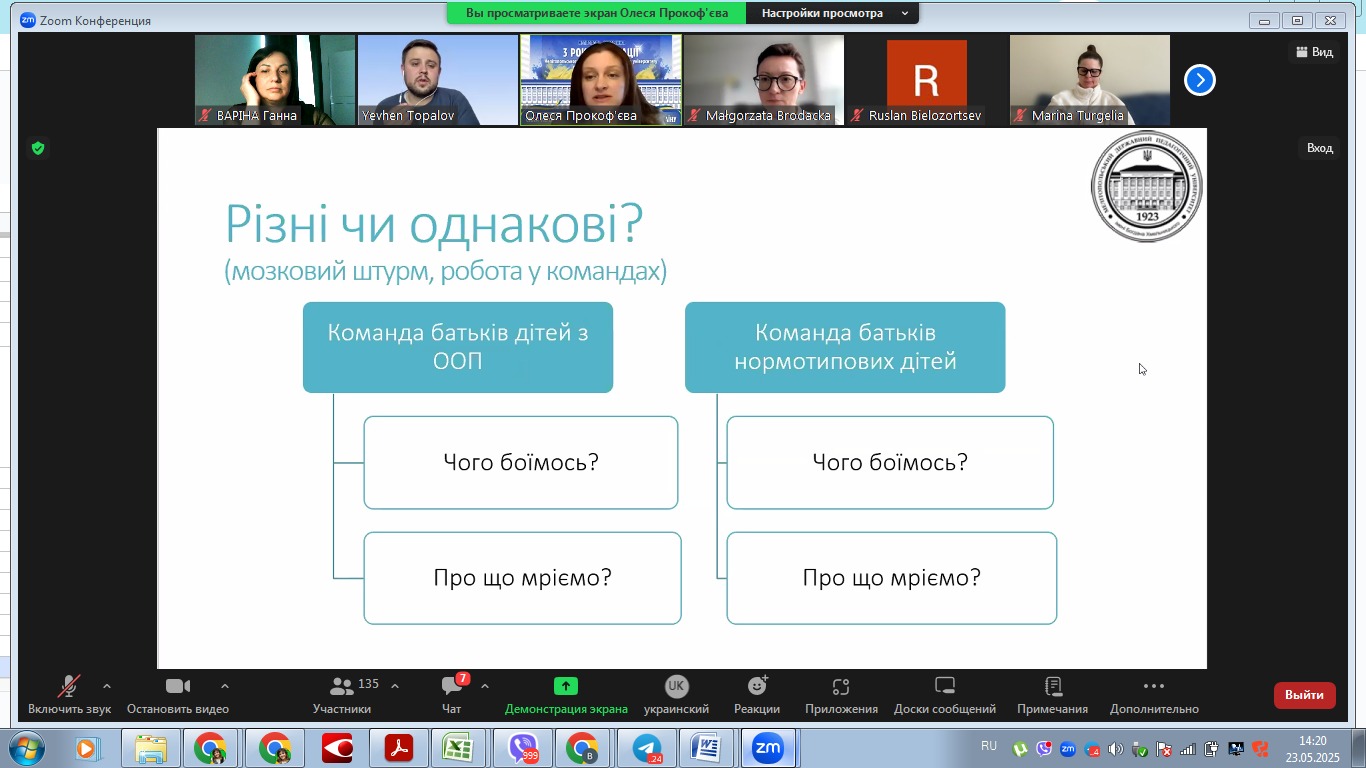Screen dimensions: 1366x768
Task: Click the Демонстрация экрана share screen icon
Action: point(566,686)
